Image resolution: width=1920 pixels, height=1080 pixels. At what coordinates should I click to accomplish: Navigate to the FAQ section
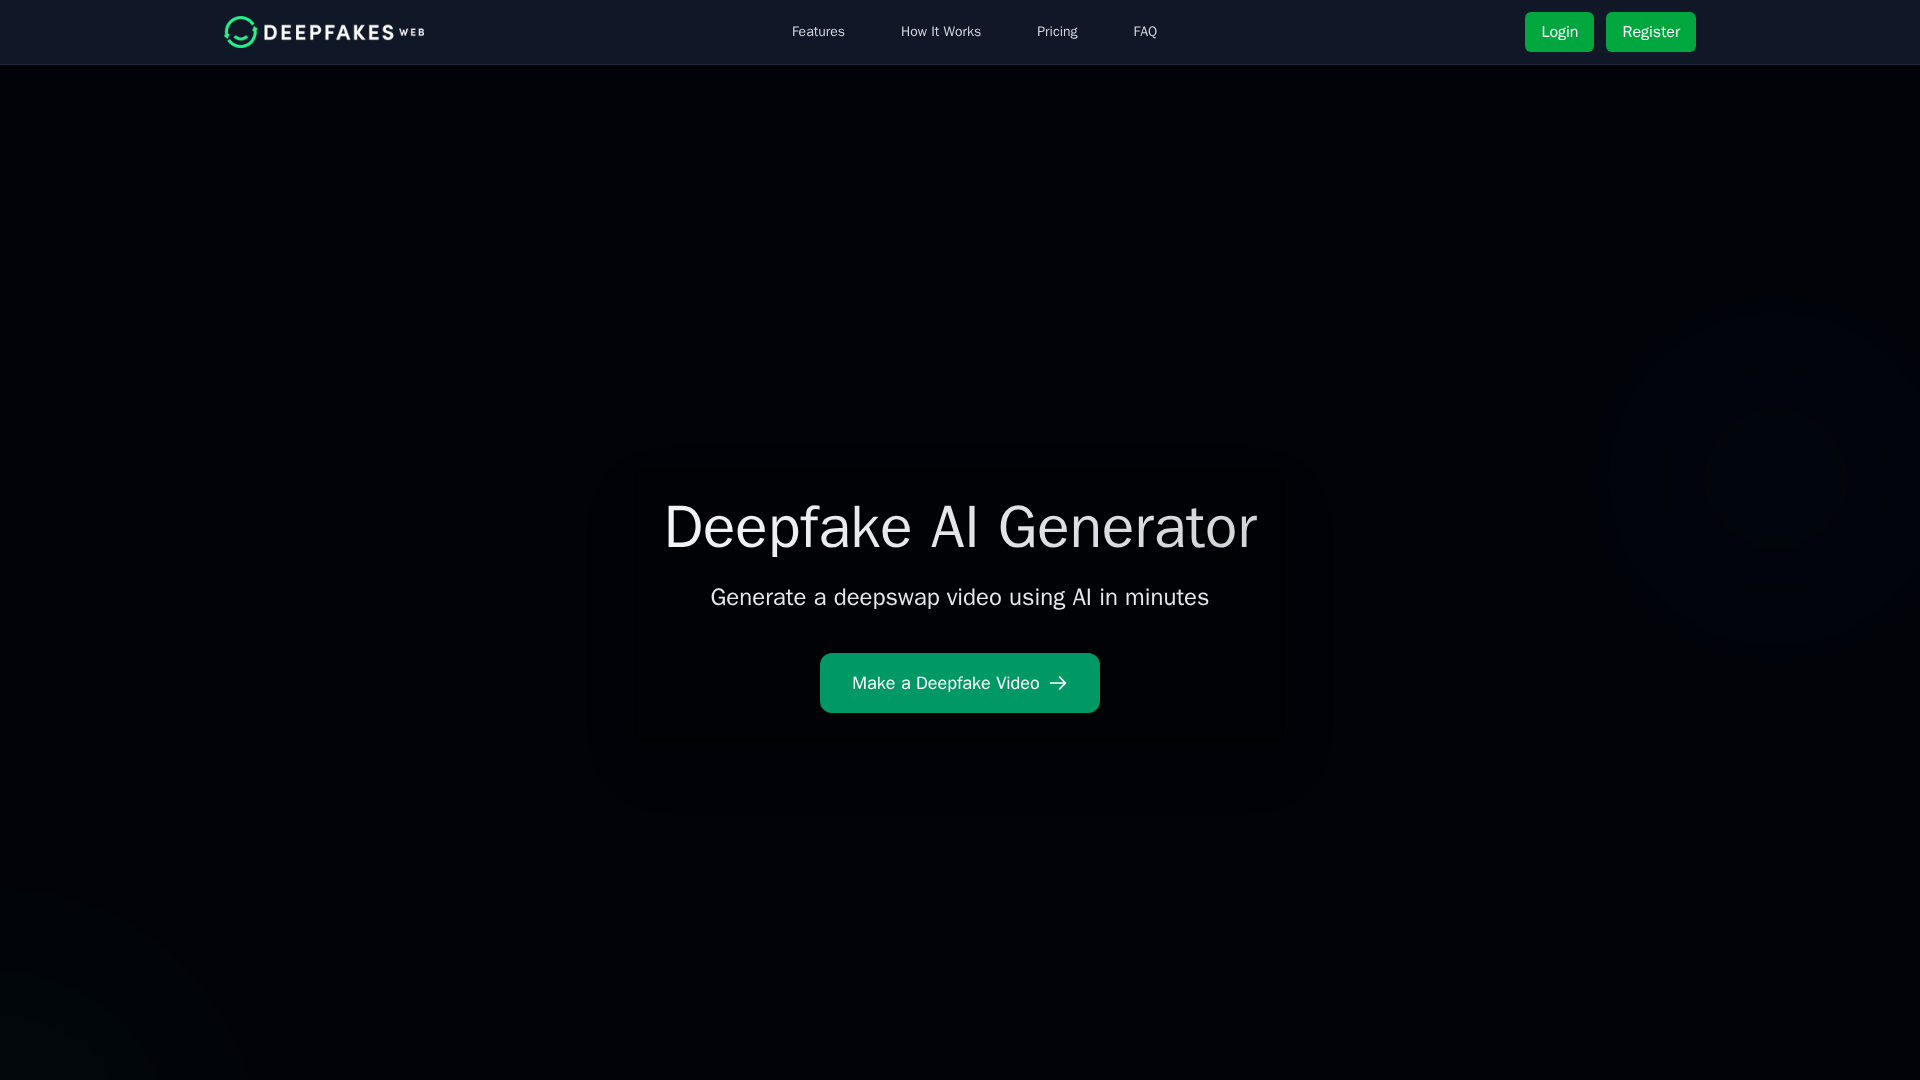[1144, 32]
